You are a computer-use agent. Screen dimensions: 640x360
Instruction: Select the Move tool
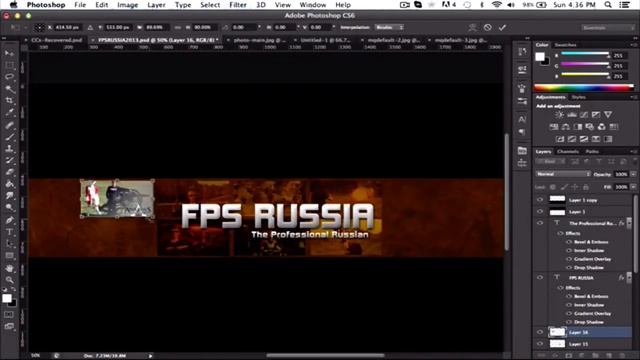pos(9,53)
